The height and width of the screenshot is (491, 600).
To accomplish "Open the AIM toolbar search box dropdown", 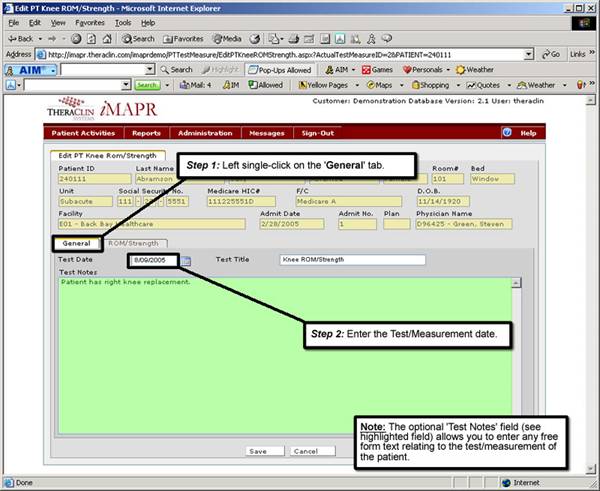I will coord(150,70).
